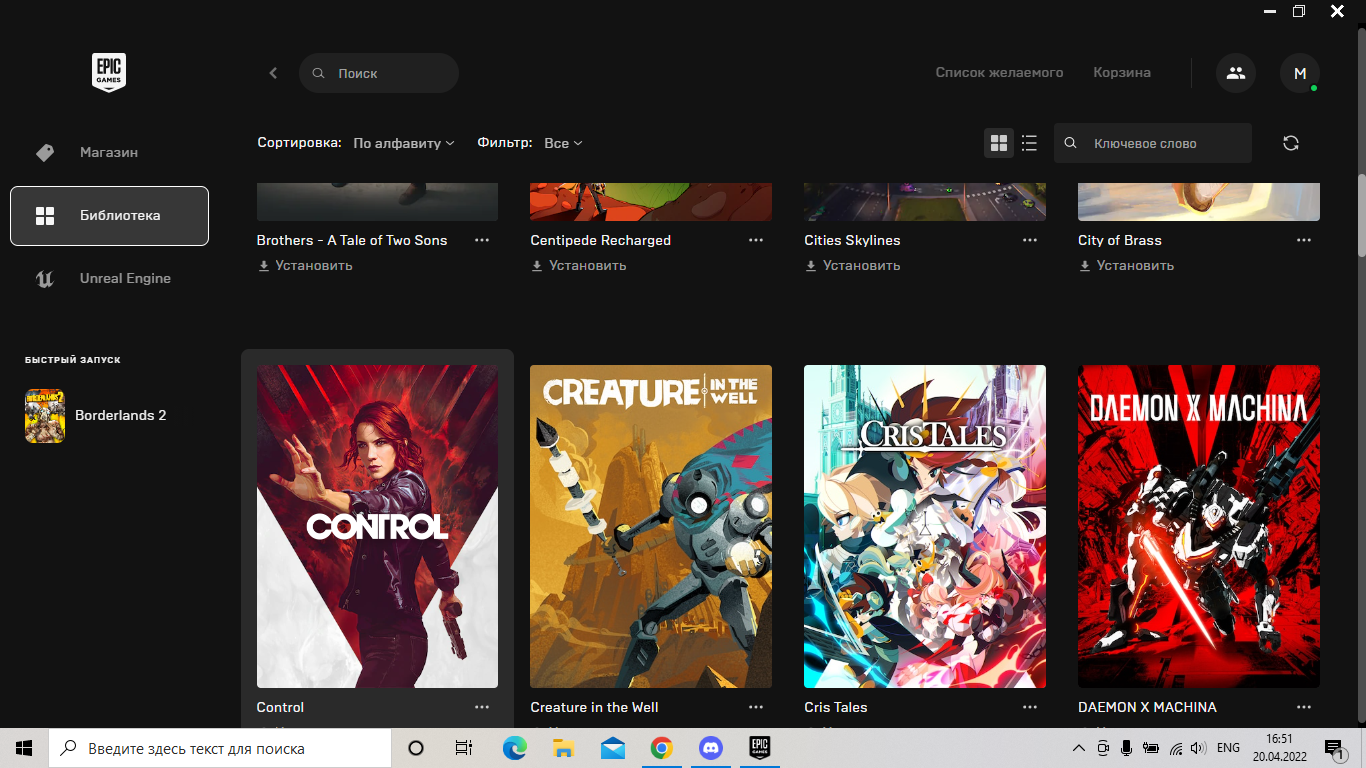This screenshot has height=768, width=1366.
Task: Open Google Chrome from the taskbar
Action: [x=662, y=748]
